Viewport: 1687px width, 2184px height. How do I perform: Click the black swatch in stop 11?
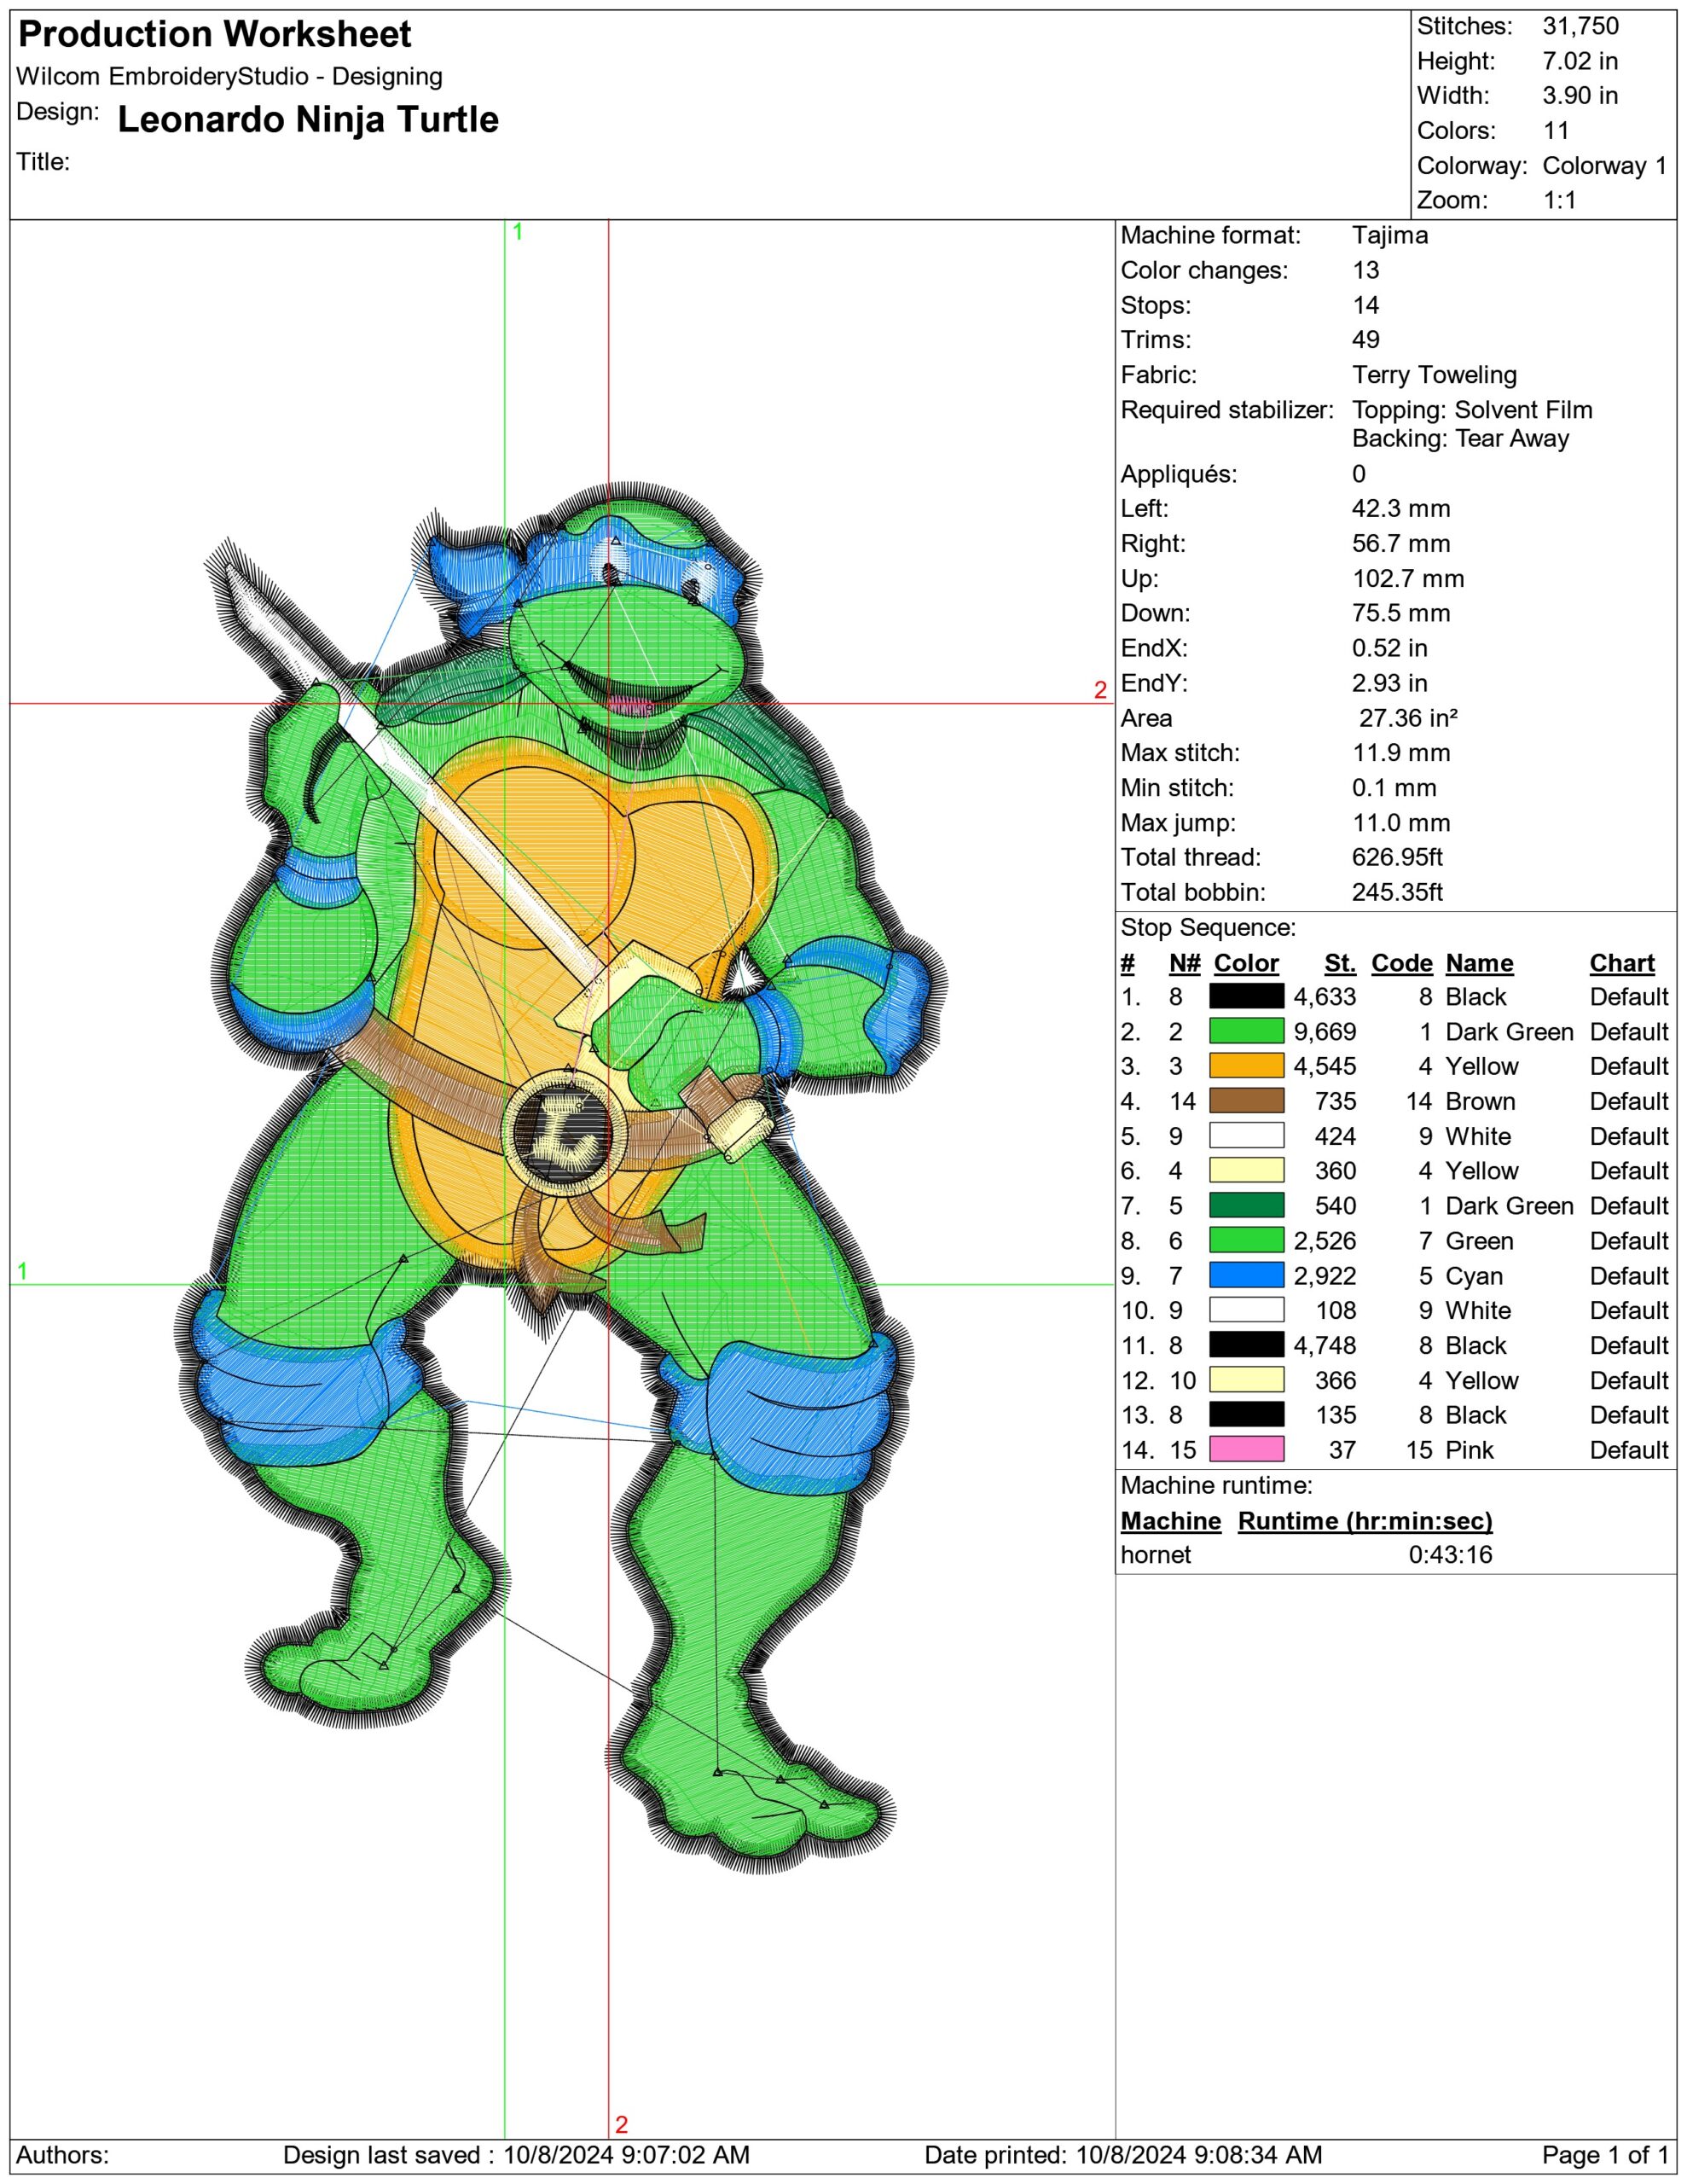1246,1345
